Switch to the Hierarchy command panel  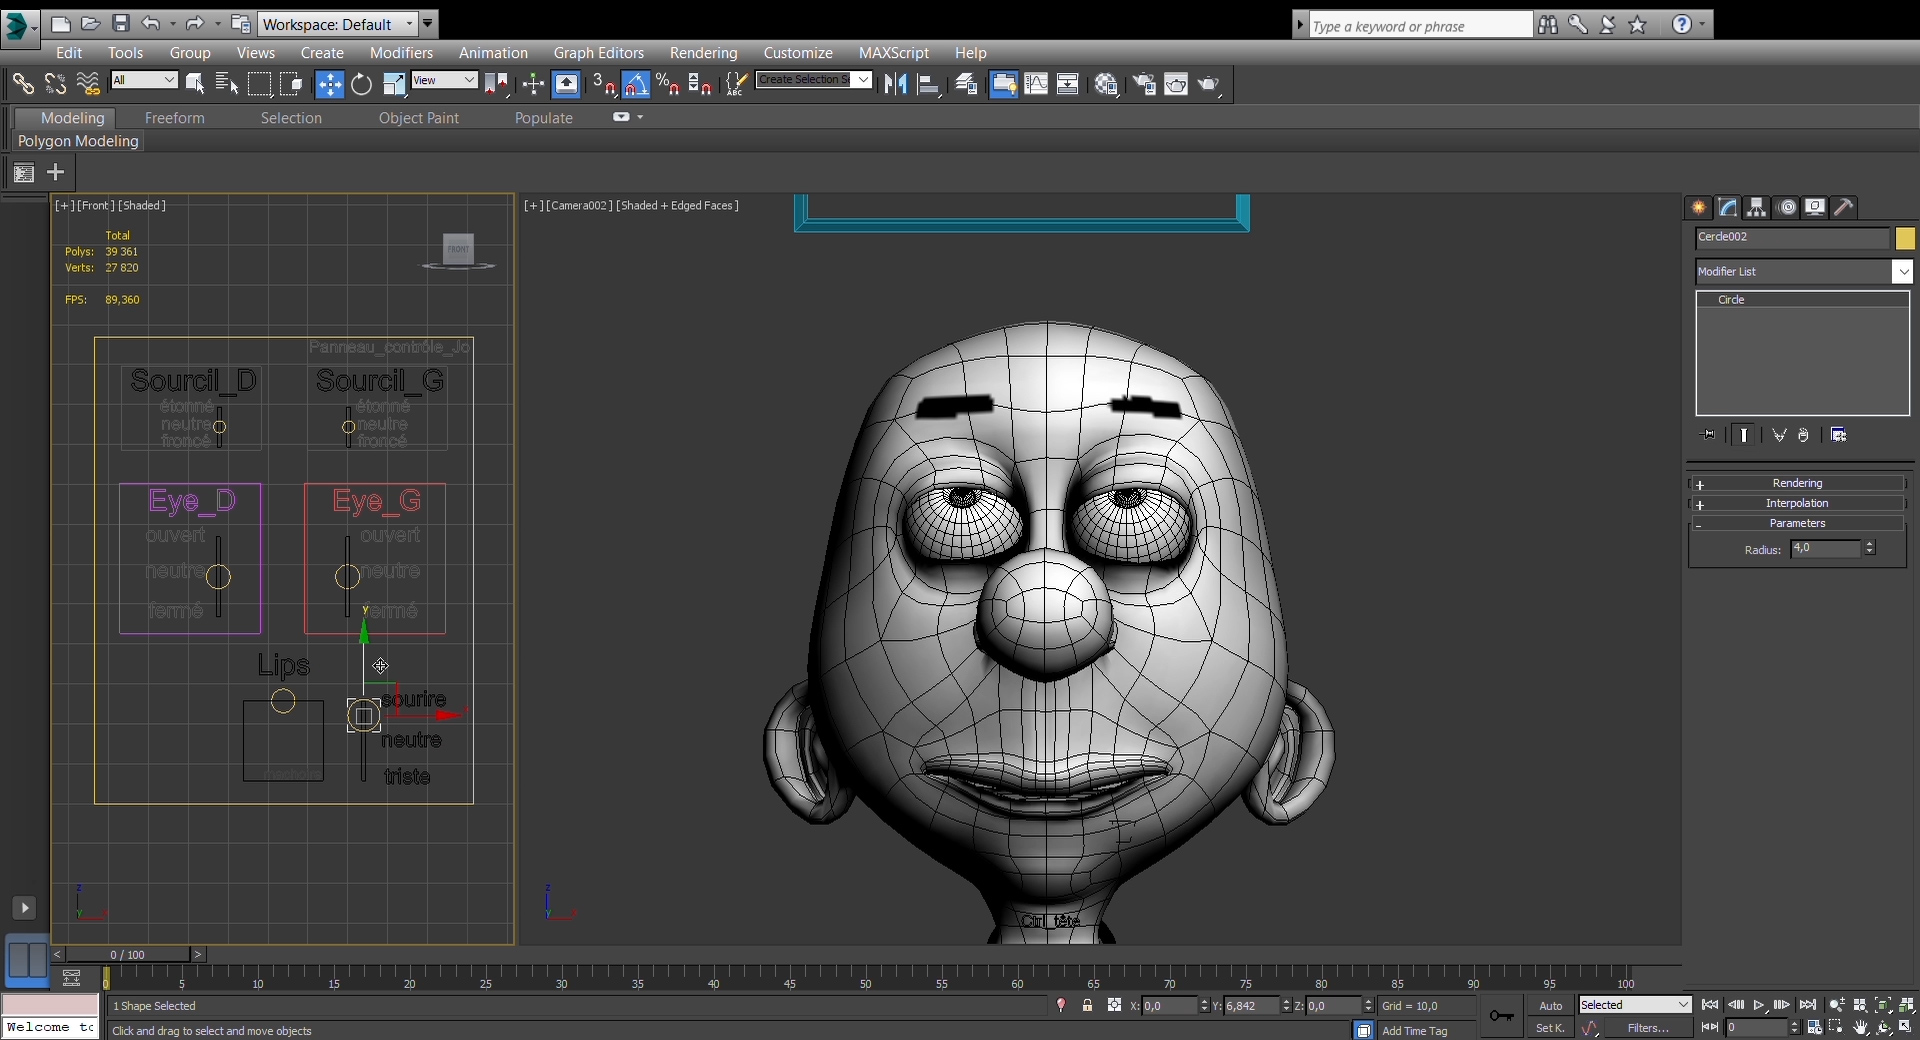[x=1757, y=208]
